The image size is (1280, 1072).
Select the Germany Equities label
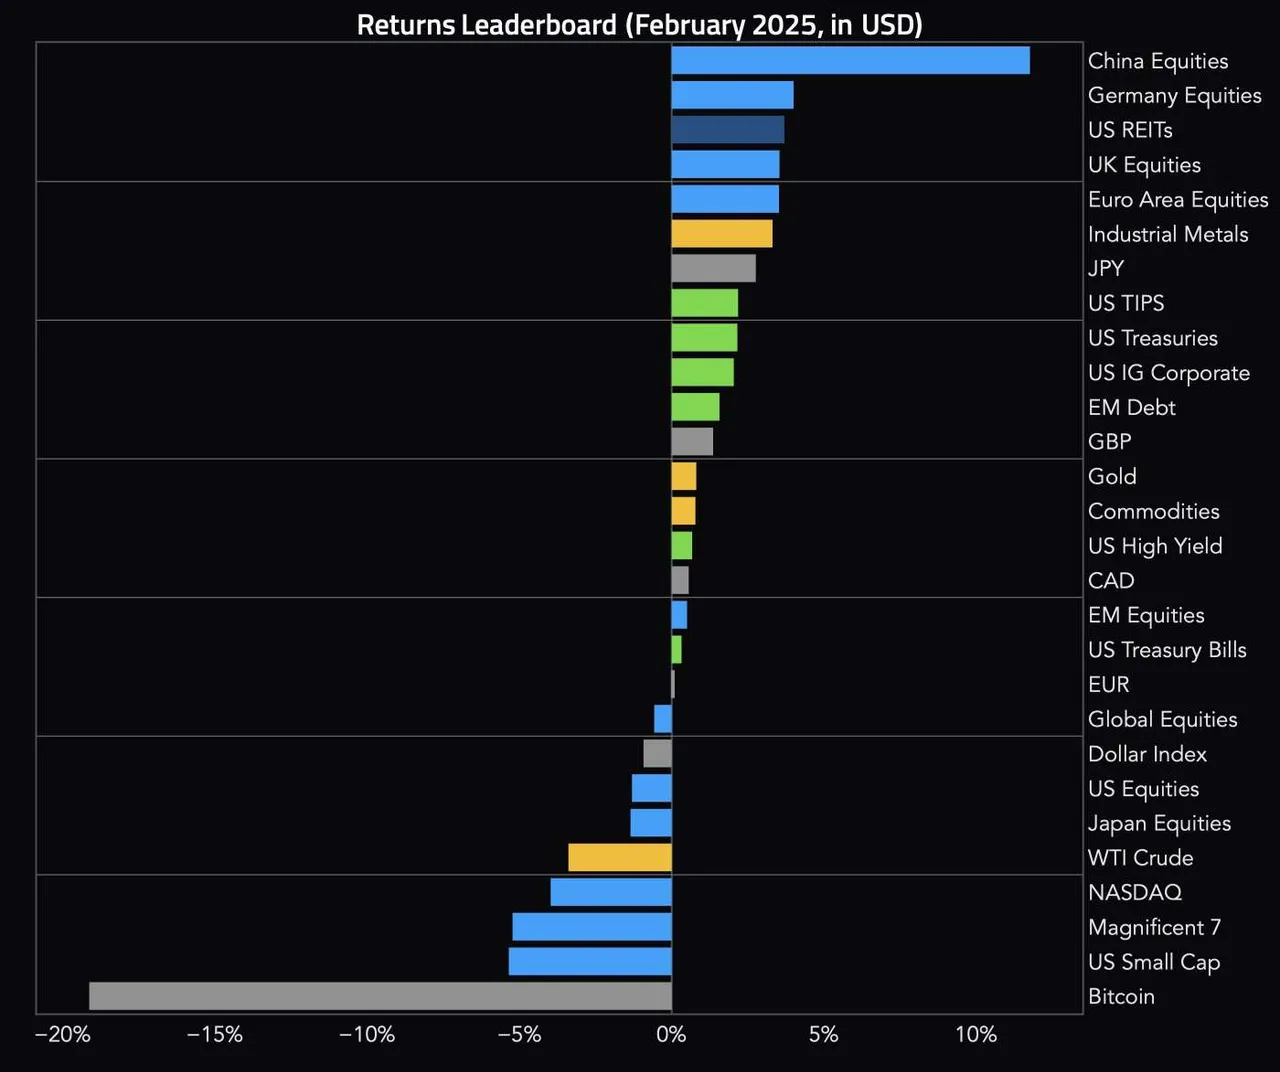click(x=1174, y=96)
